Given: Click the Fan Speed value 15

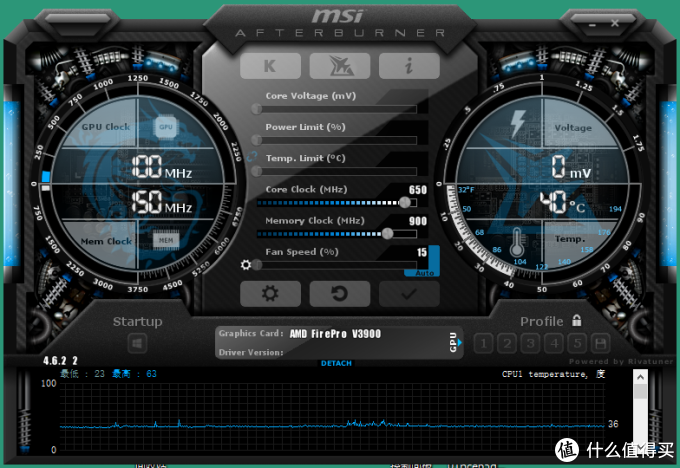Looking at the screenshot, I should coord(422,252).
